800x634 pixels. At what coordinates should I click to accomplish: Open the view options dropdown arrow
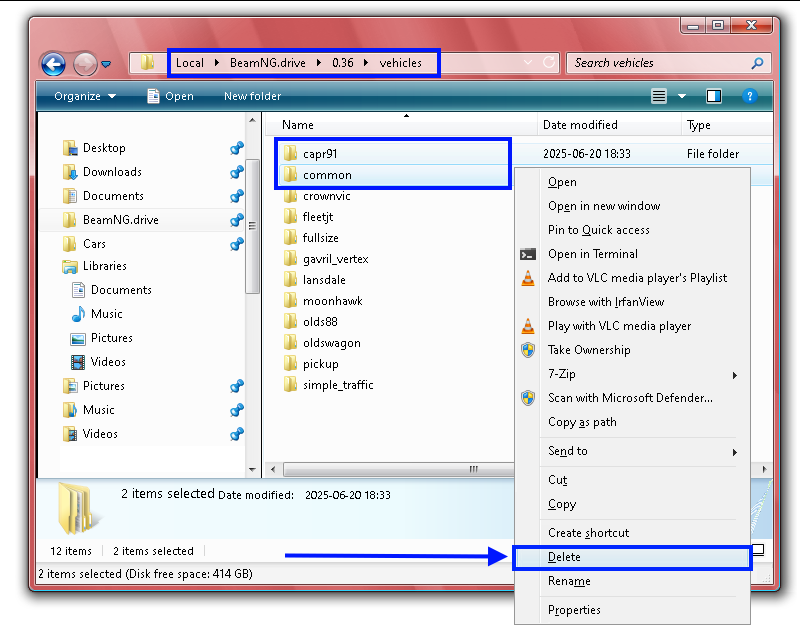pyautogui.click(x=682, y=96)
